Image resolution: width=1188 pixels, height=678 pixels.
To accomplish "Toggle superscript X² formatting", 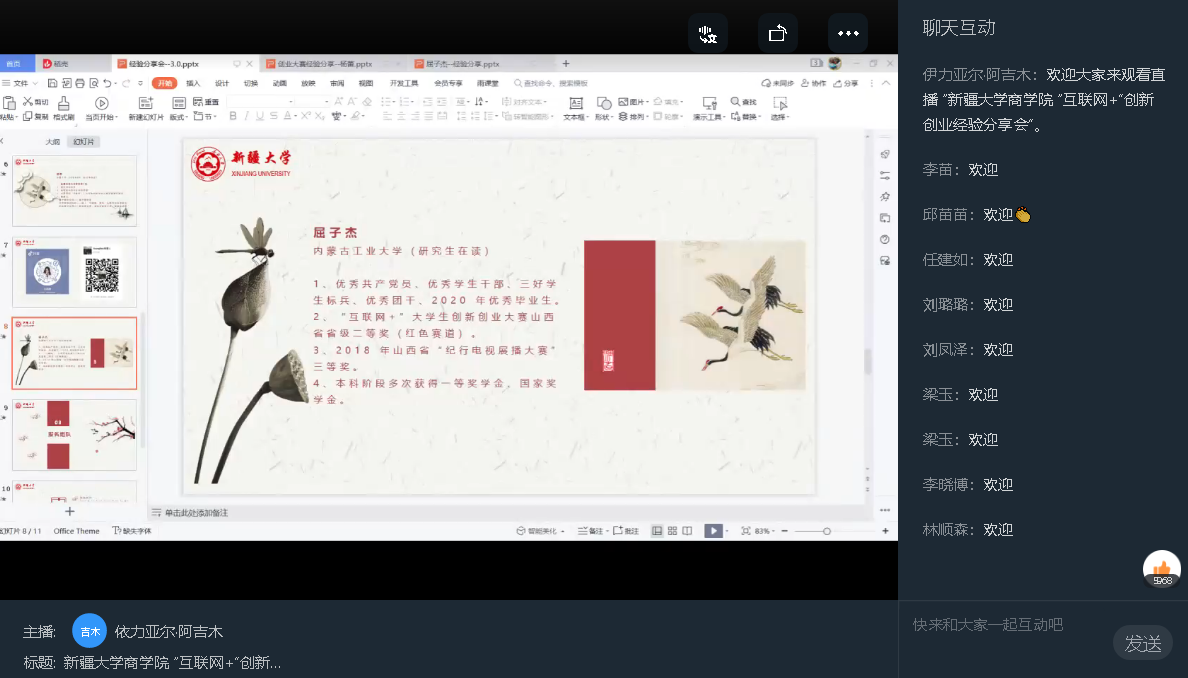I will [306, 116].
